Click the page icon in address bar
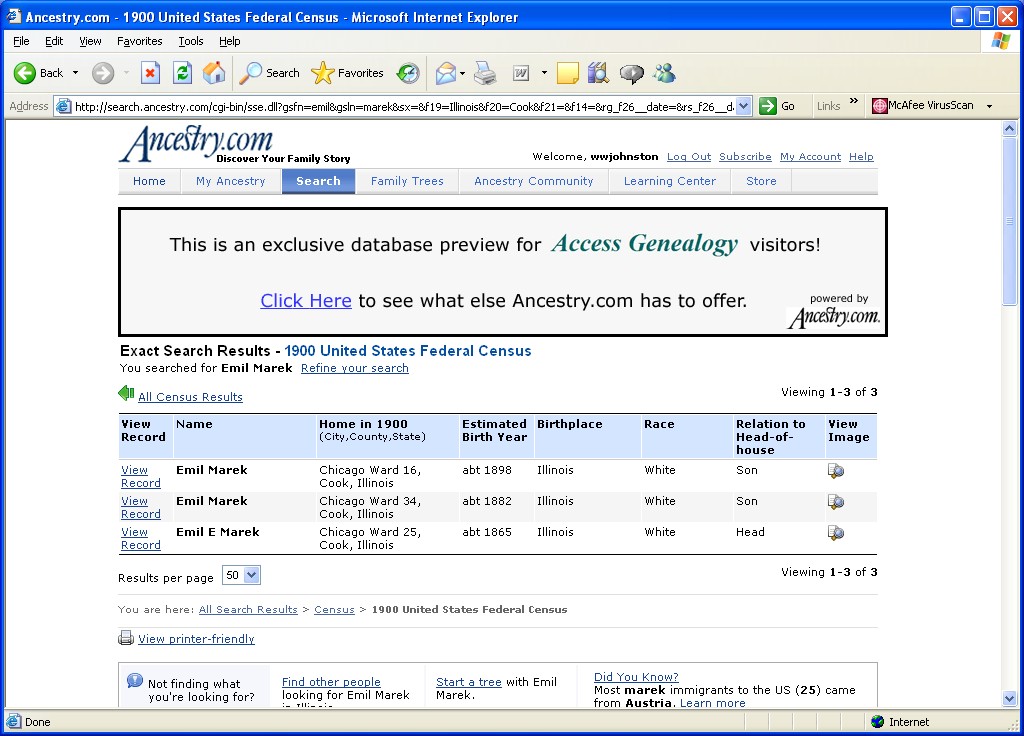Screen dimensions: 1024x736 [x=63, y=106]
